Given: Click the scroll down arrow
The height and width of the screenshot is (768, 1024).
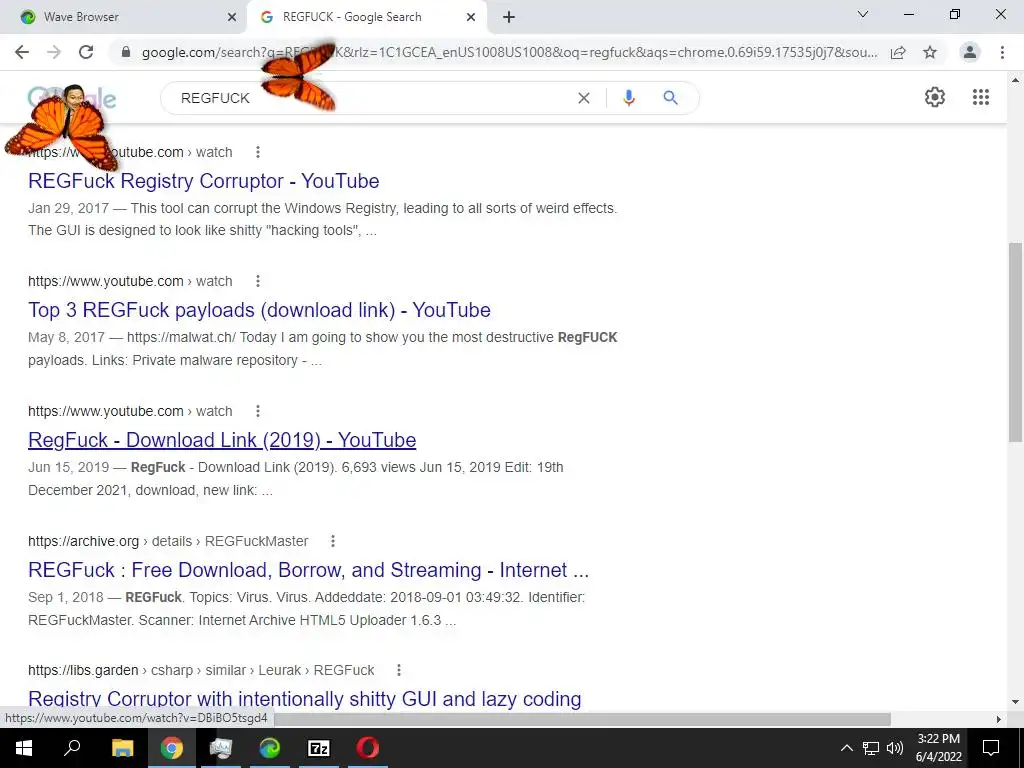Looking at the screenshot, I should click(1015, 703).
